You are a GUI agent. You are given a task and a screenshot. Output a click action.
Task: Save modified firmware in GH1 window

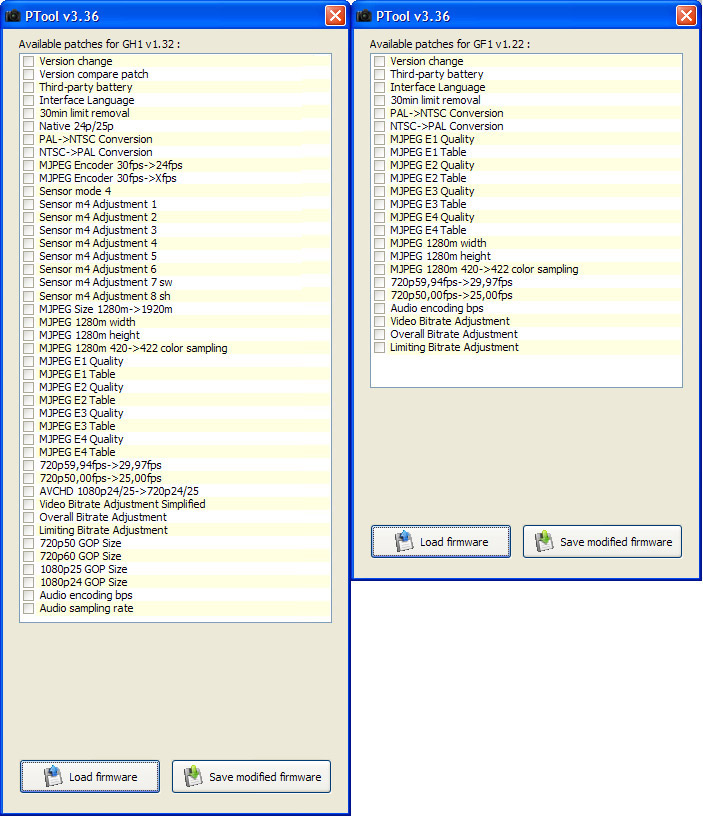click(x=251, y=776)
